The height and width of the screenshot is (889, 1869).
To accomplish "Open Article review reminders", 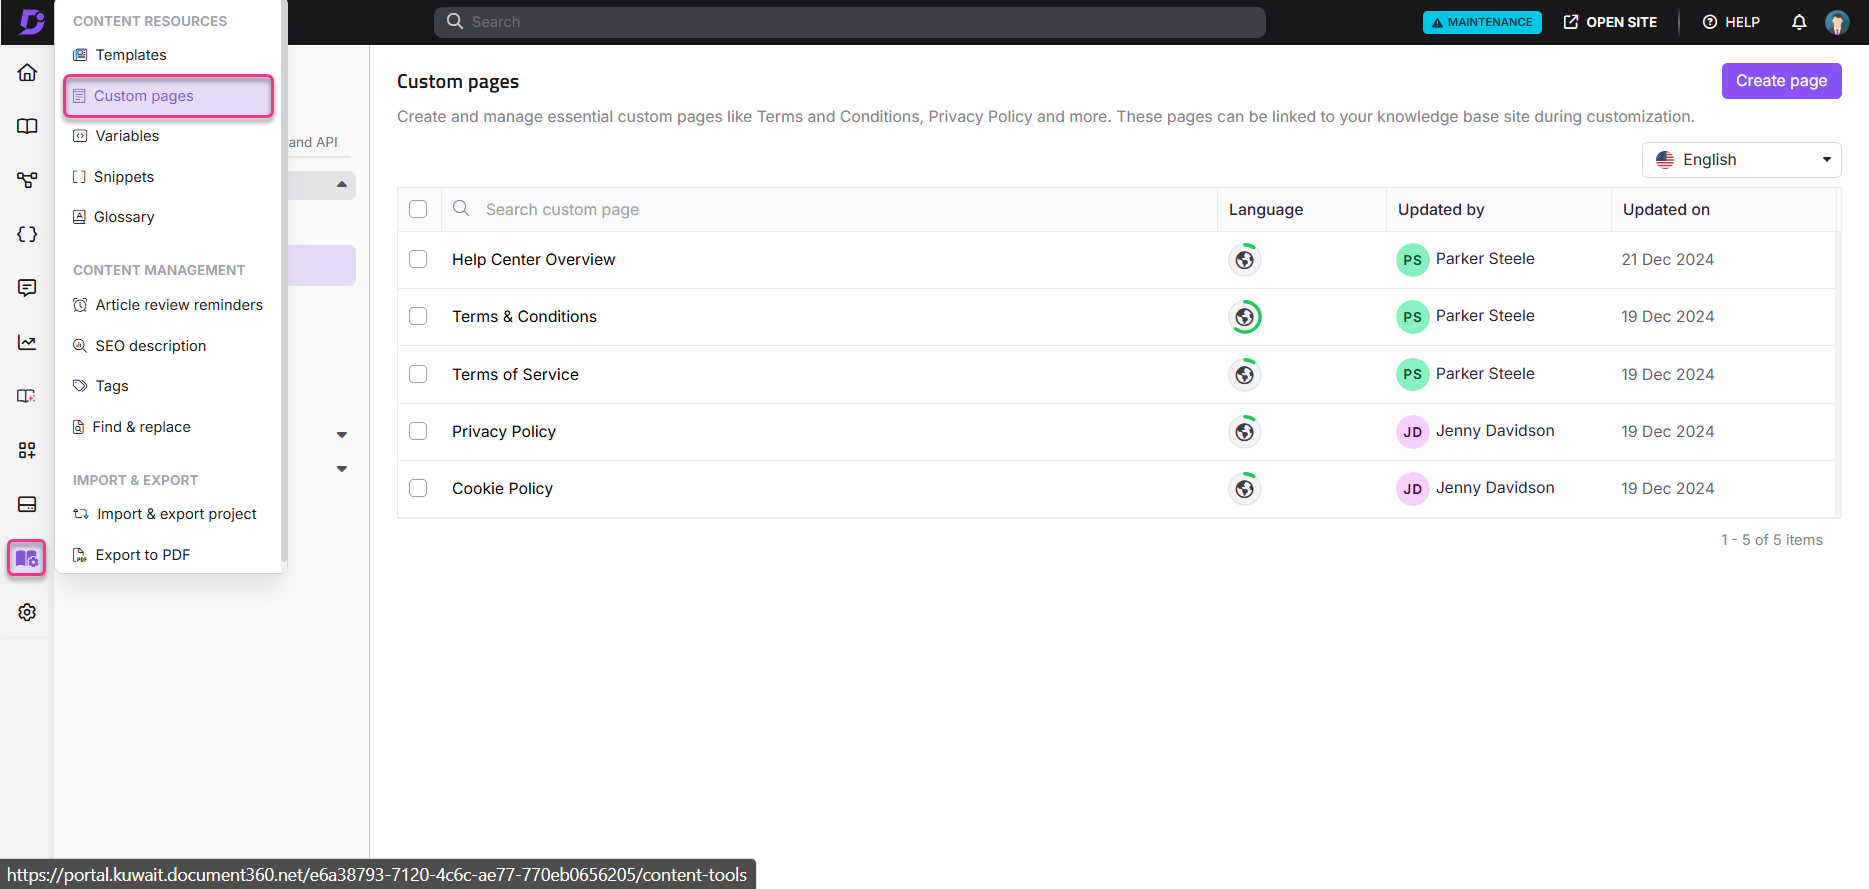I will pyautogui.click(x=168, y=305).
